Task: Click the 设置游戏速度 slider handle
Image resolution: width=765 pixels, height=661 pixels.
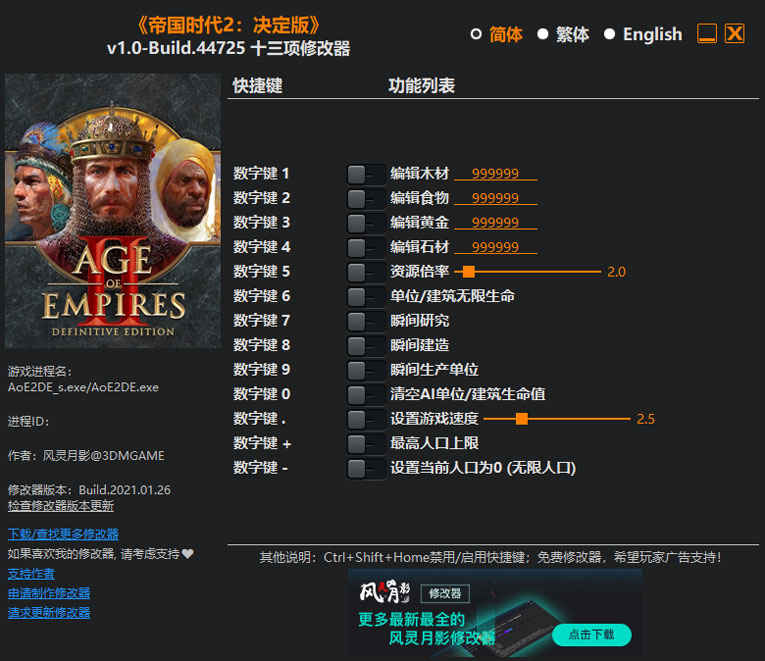Action: [x=522, y=419]
